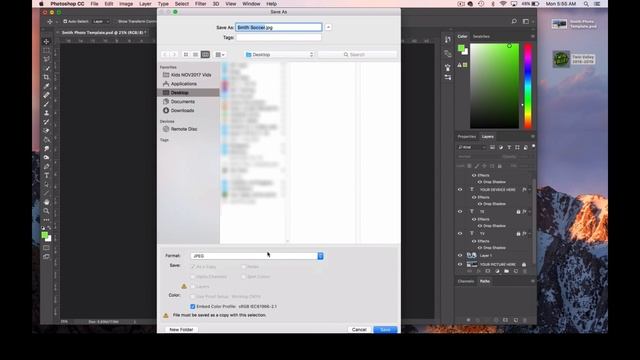Screen dimensions: 640x360
Task: Open the Format JPEG dropdown
Action: 257,256
